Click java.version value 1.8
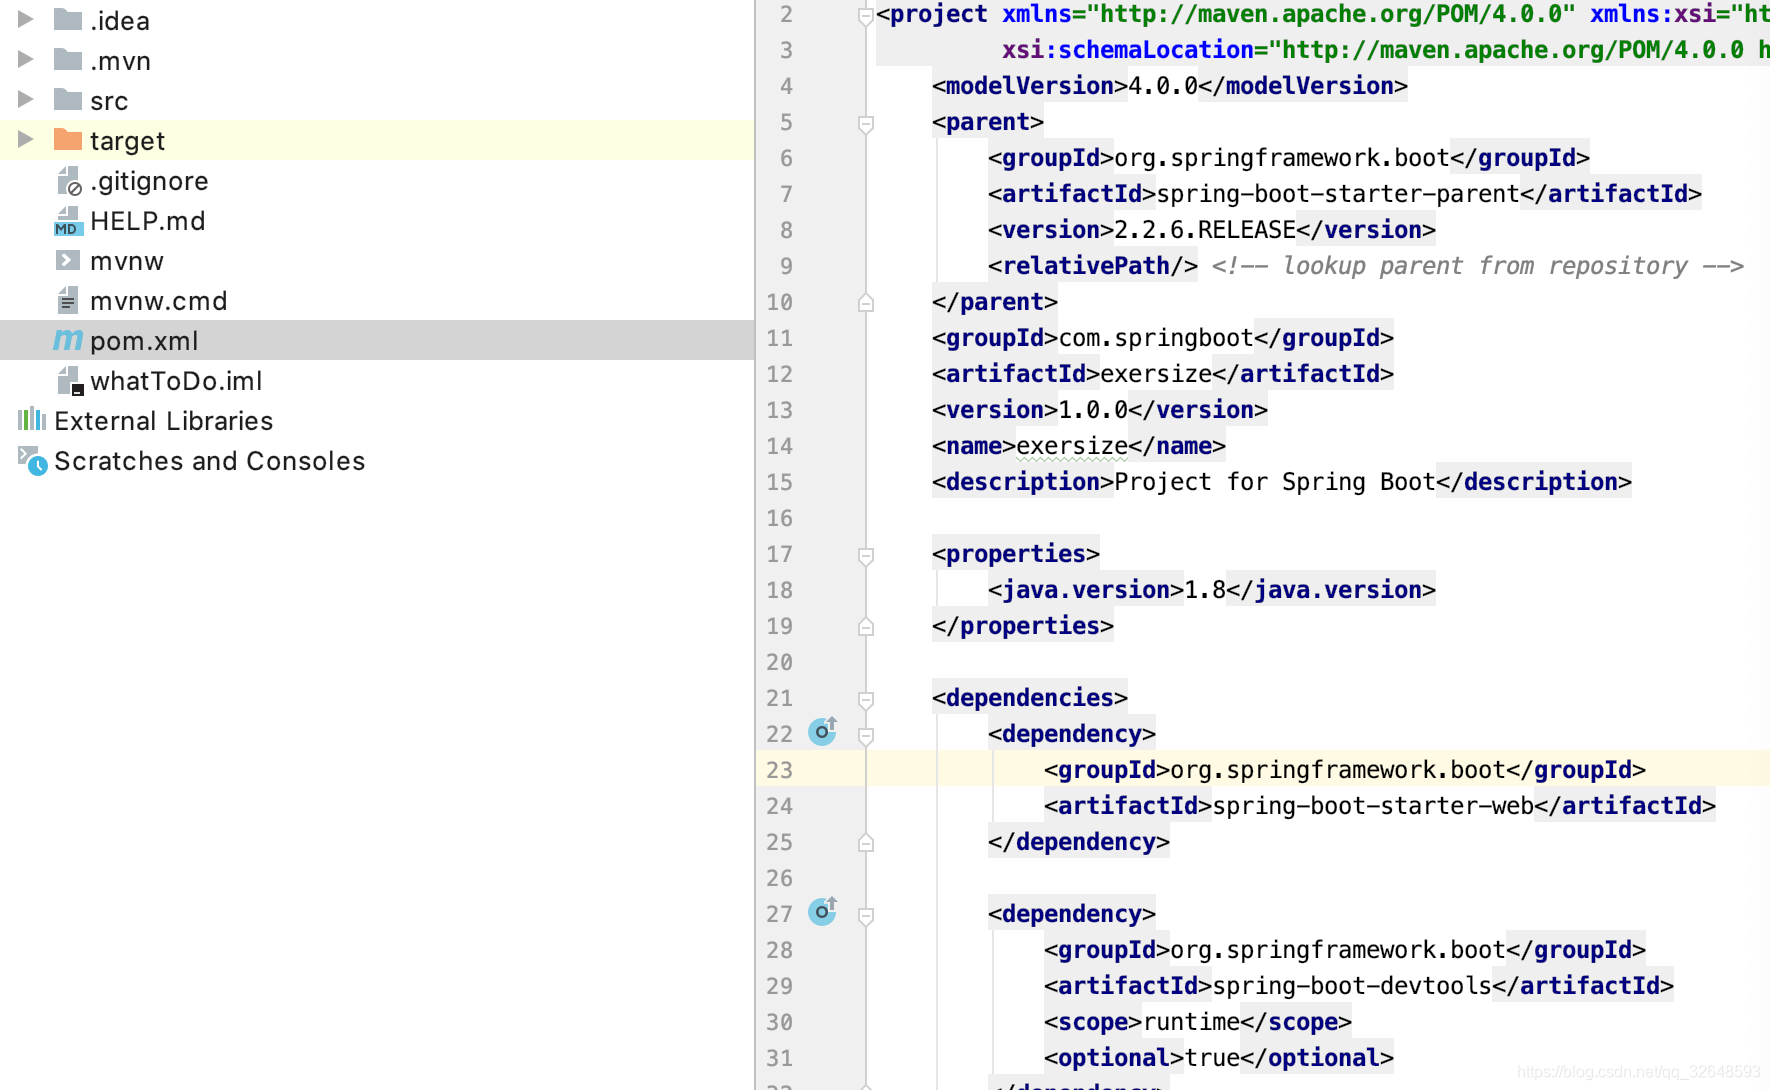 tap(1205, 590)
